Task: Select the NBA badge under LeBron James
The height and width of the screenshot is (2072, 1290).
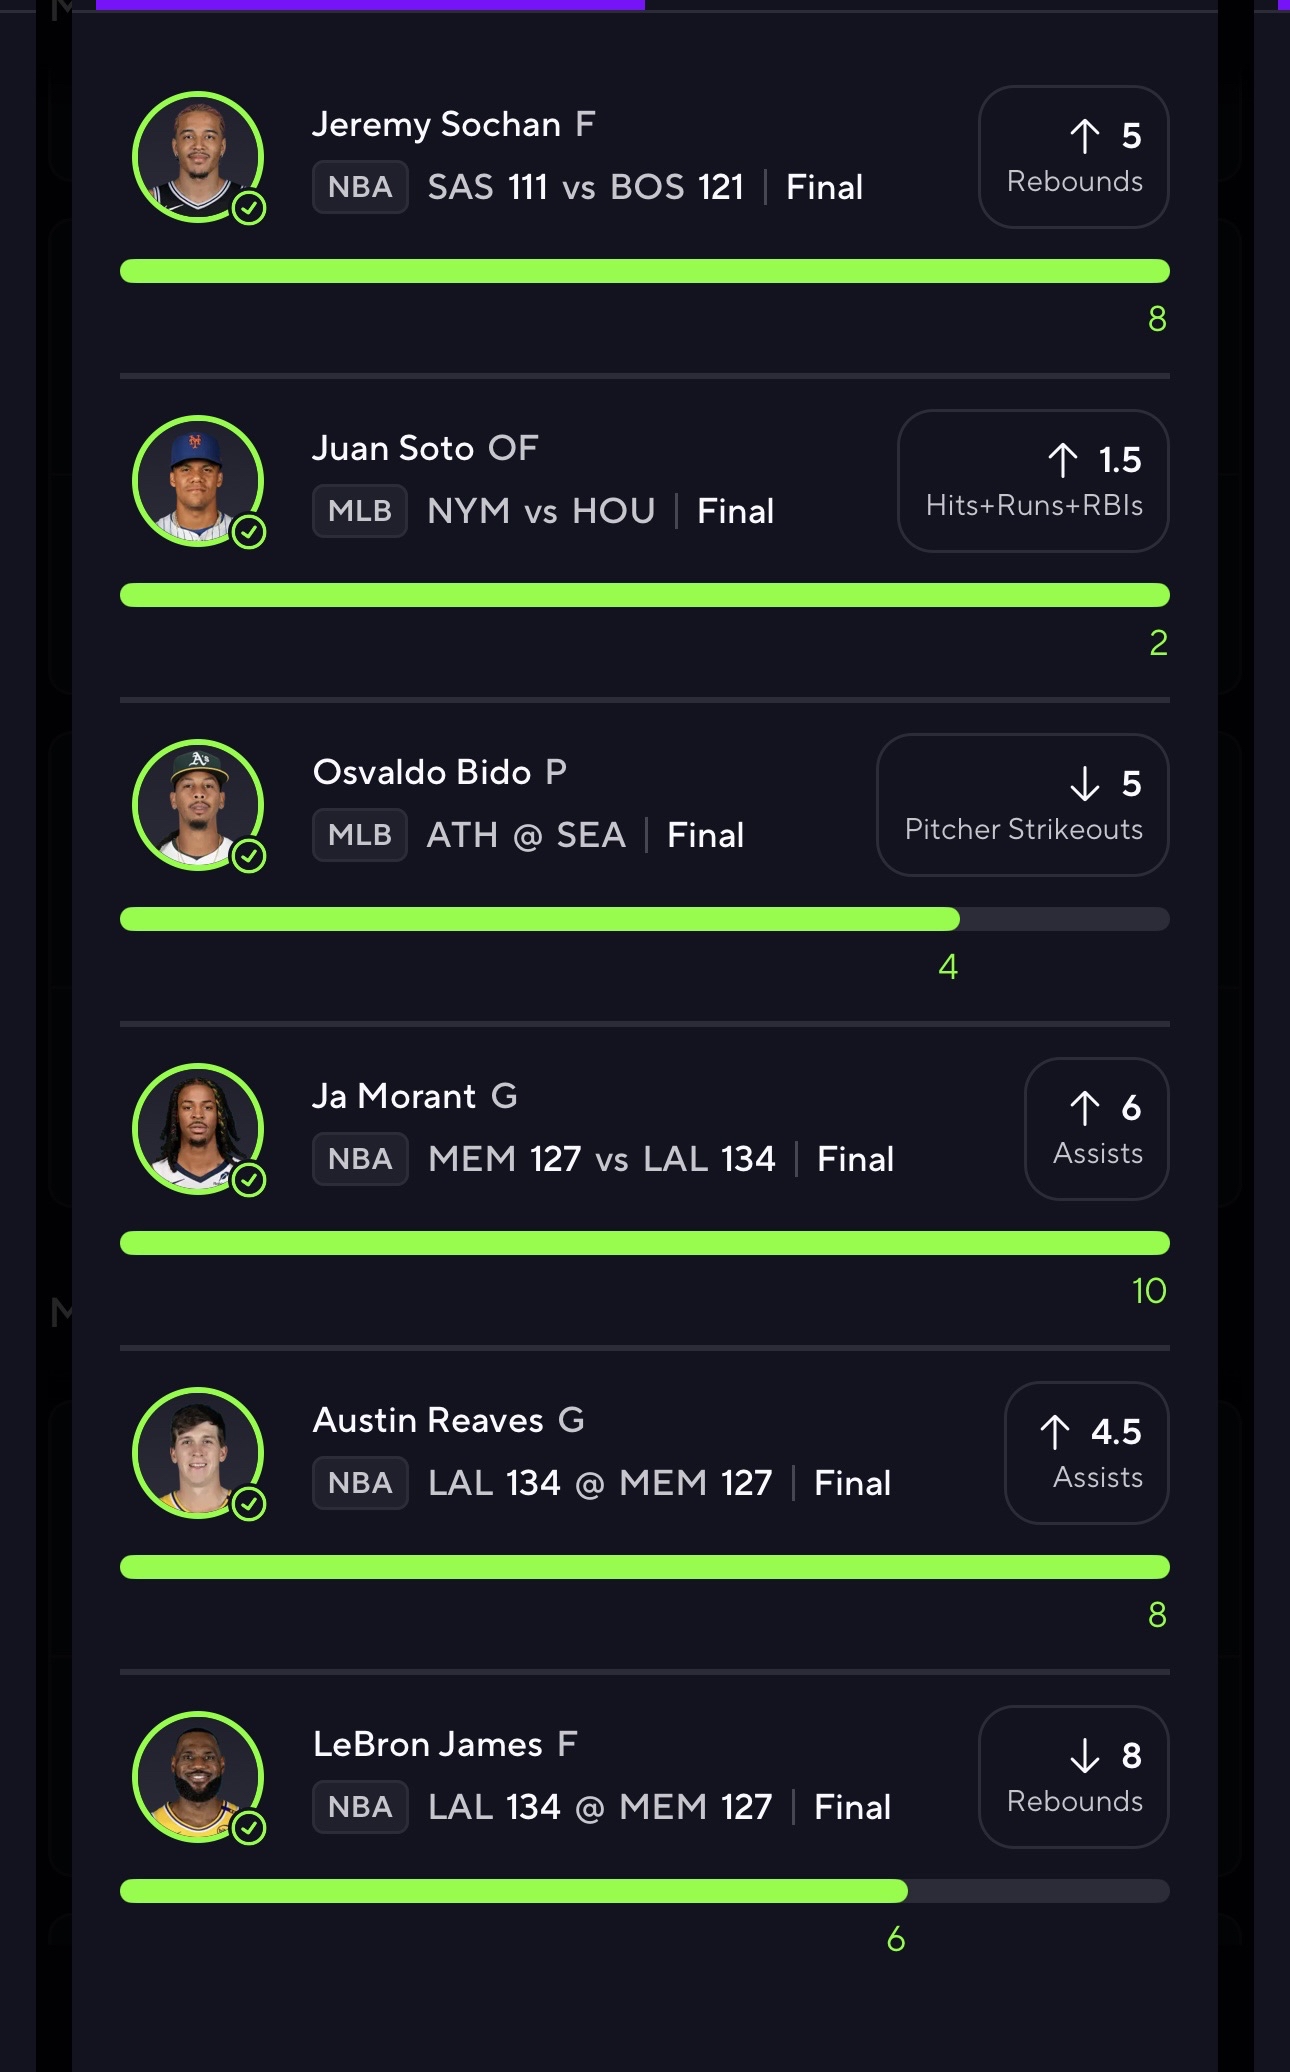Action: pos(360,1807)
